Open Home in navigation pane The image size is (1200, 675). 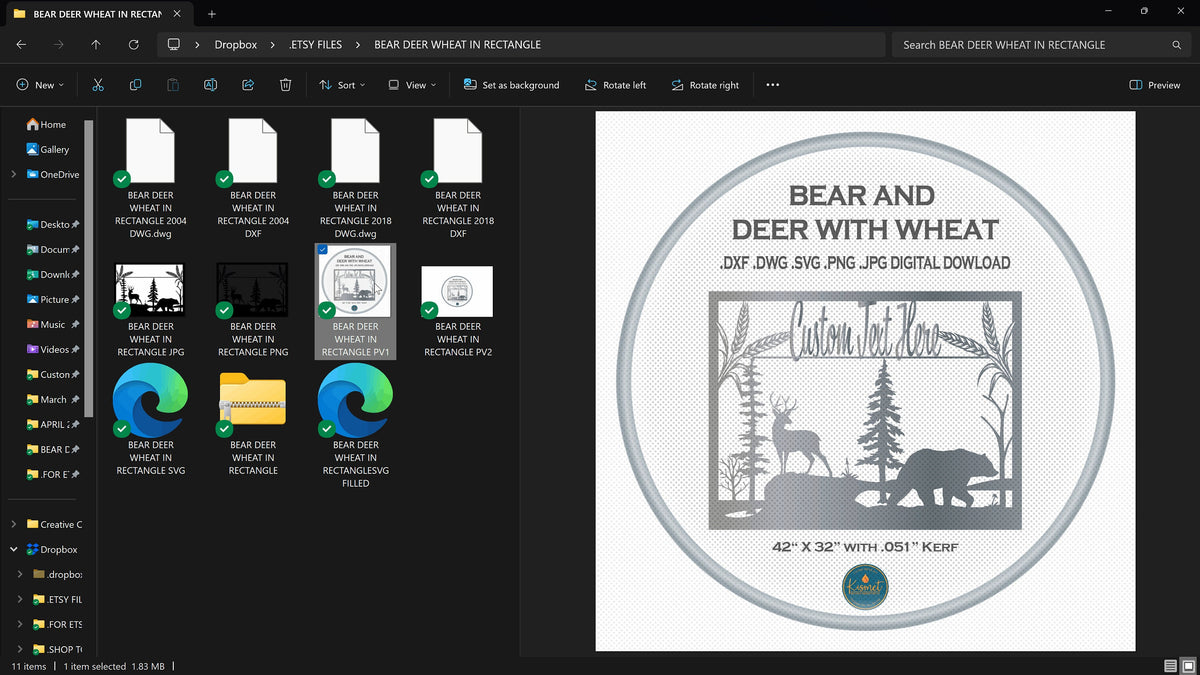point(46,124)
